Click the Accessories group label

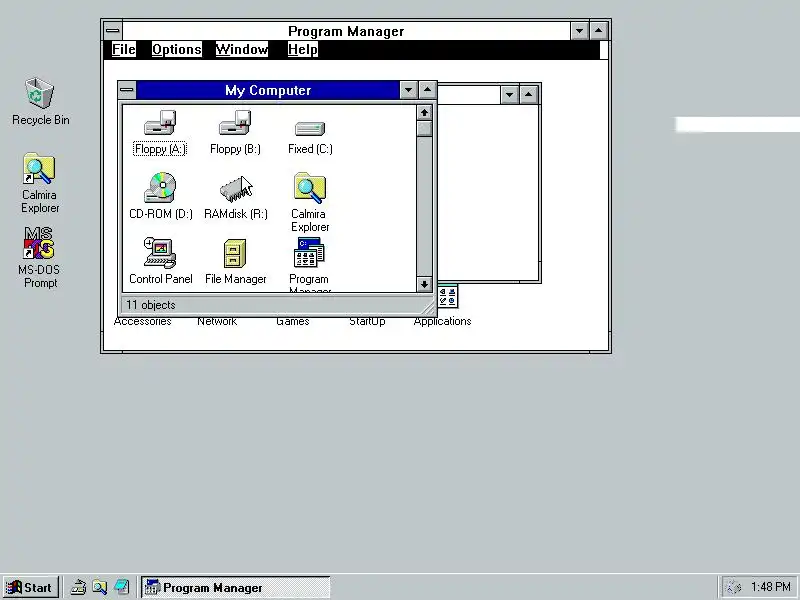(x=142, y=321)
